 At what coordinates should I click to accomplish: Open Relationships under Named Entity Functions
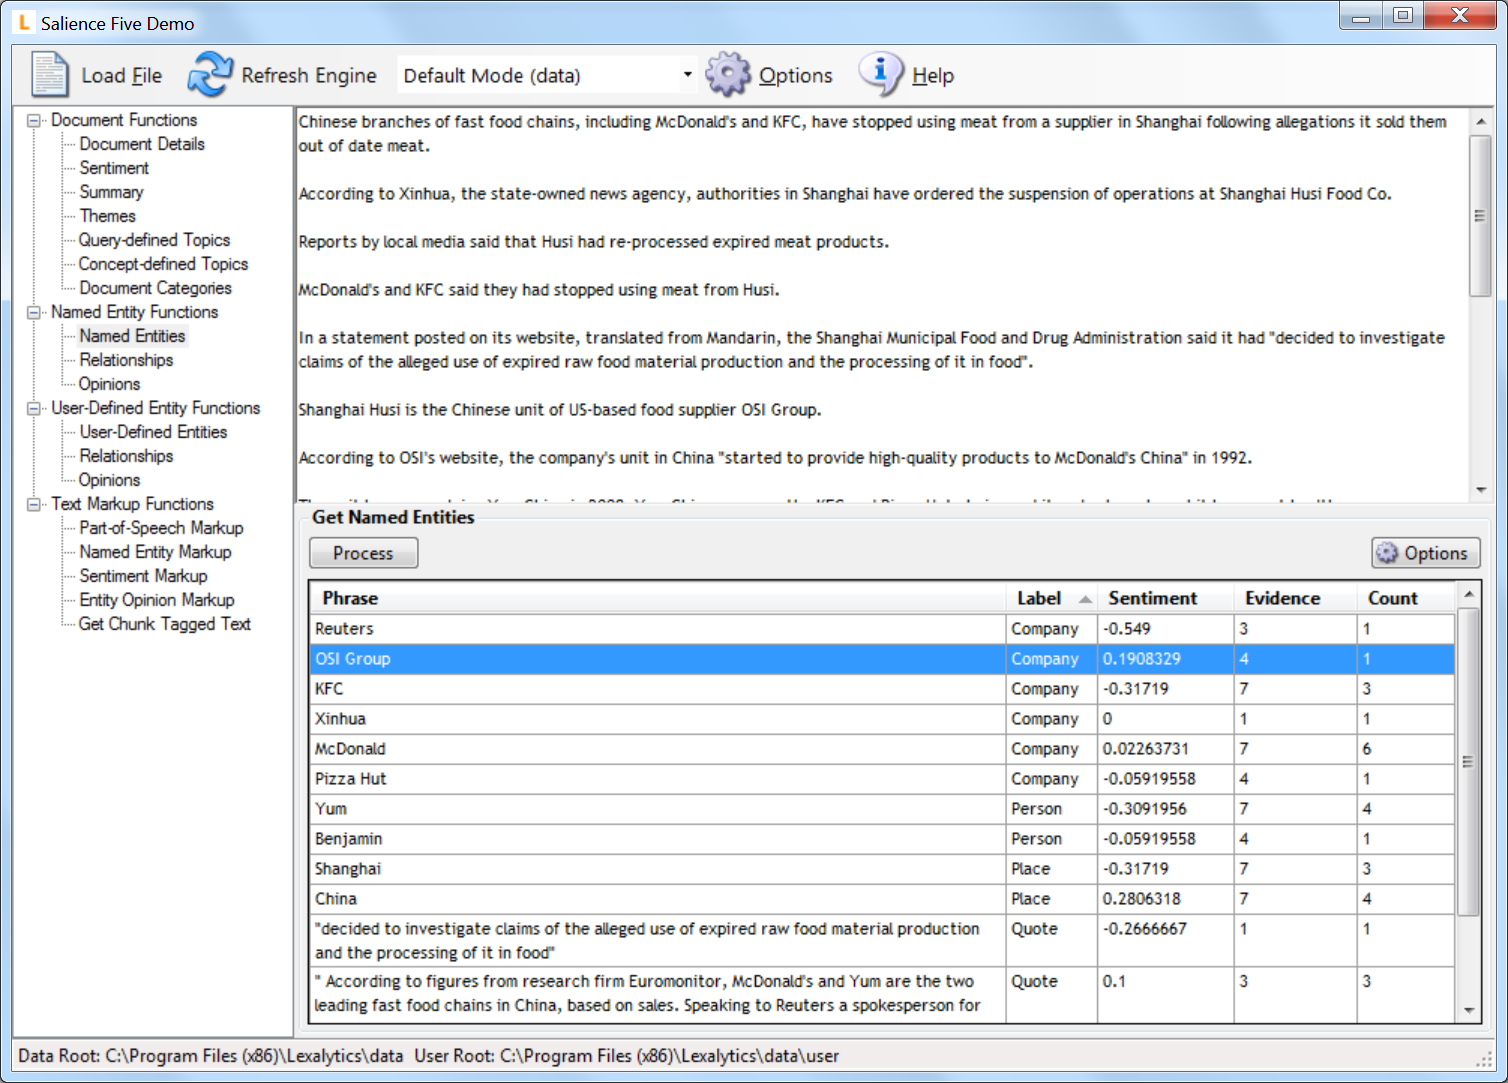(126, 360)
